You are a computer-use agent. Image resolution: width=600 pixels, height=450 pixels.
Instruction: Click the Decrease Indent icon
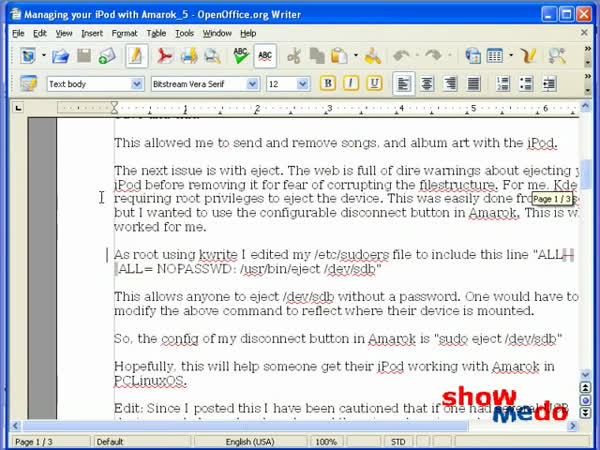point(549,83)
